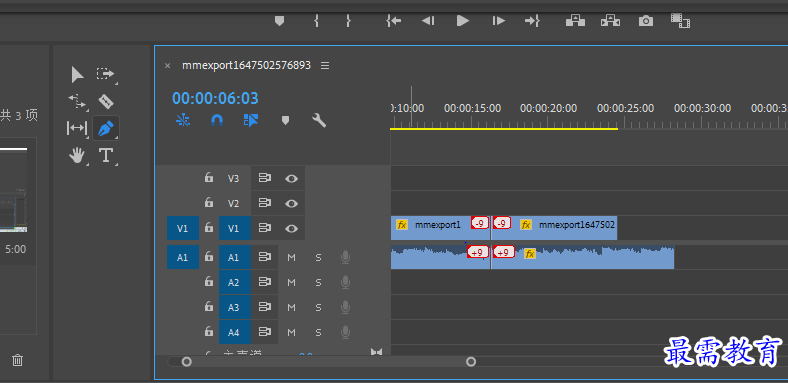Toggle V1 source patching

pos(183,228)
